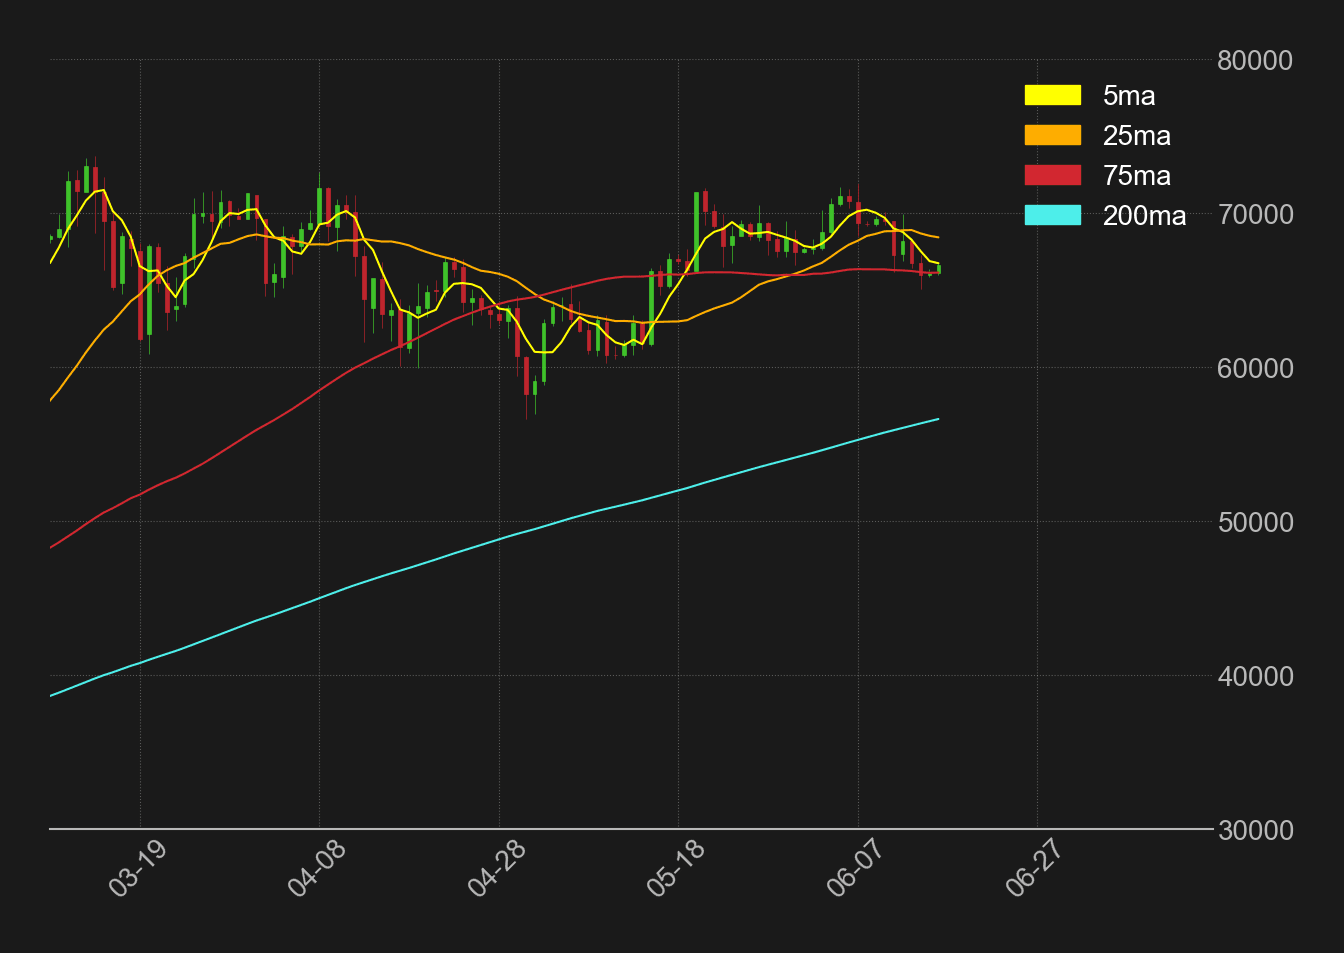Click the red 75ma legend swatch

point(1052,176)
